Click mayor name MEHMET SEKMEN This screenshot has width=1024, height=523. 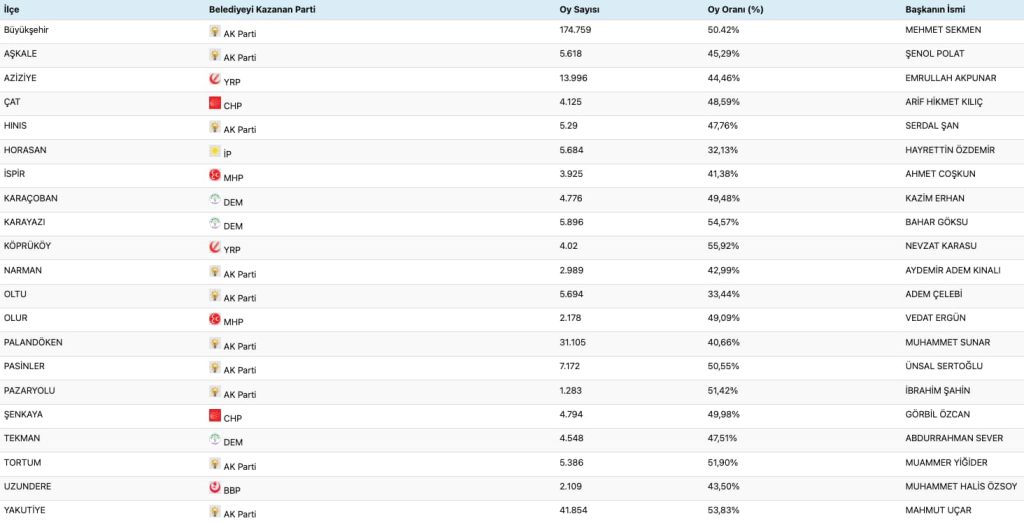tap(943, 30)
